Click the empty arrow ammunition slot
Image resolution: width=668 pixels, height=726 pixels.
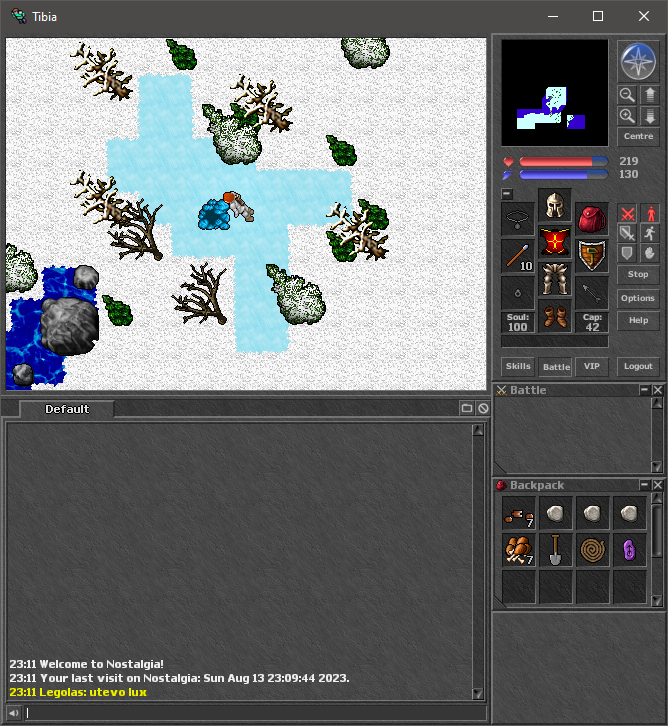[592, 293]
